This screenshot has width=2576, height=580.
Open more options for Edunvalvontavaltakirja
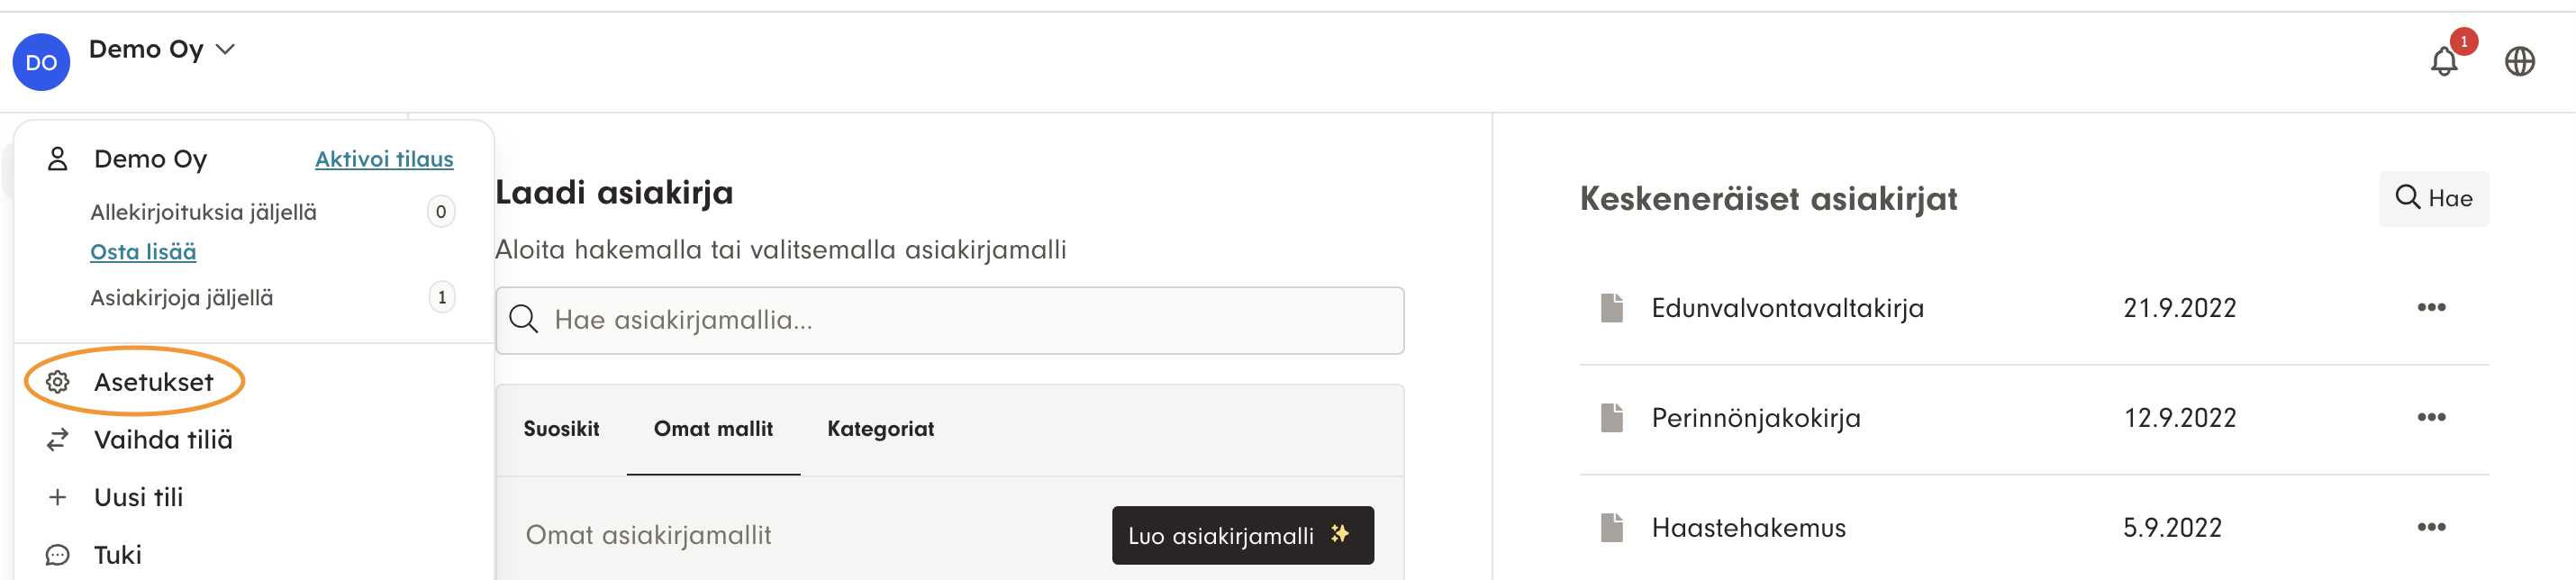(2430, 308)
